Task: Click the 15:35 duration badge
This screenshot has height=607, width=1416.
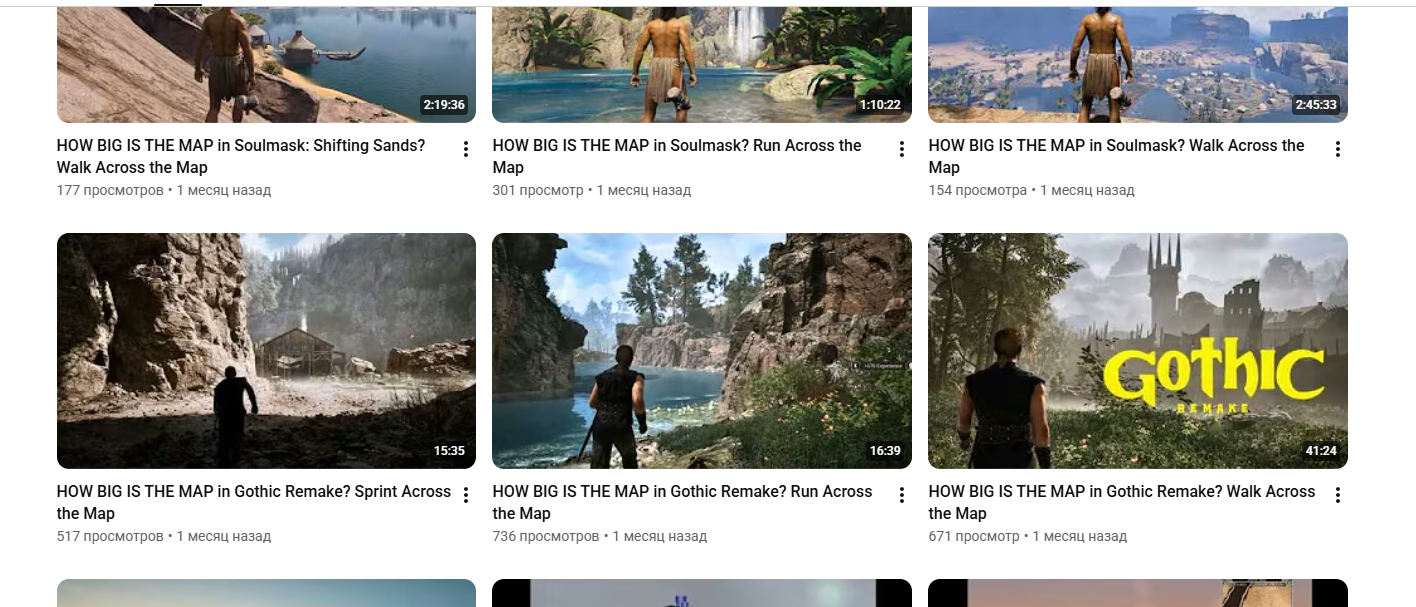Action: [x=449, y=451]
